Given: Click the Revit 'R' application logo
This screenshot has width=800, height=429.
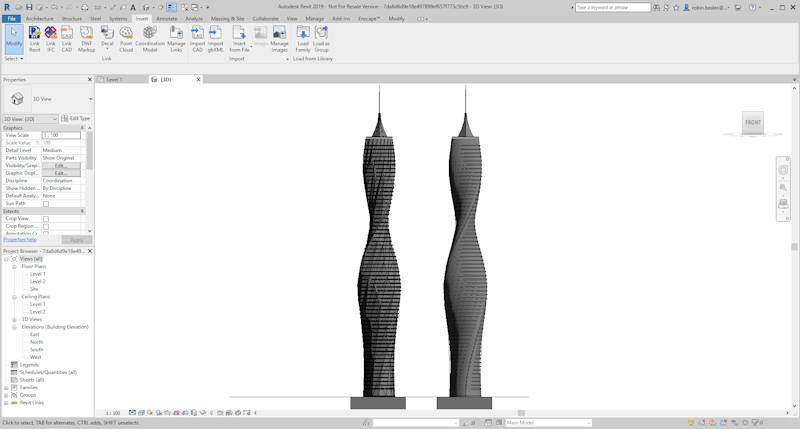Looking at the screenshot, I should point(7,7).
